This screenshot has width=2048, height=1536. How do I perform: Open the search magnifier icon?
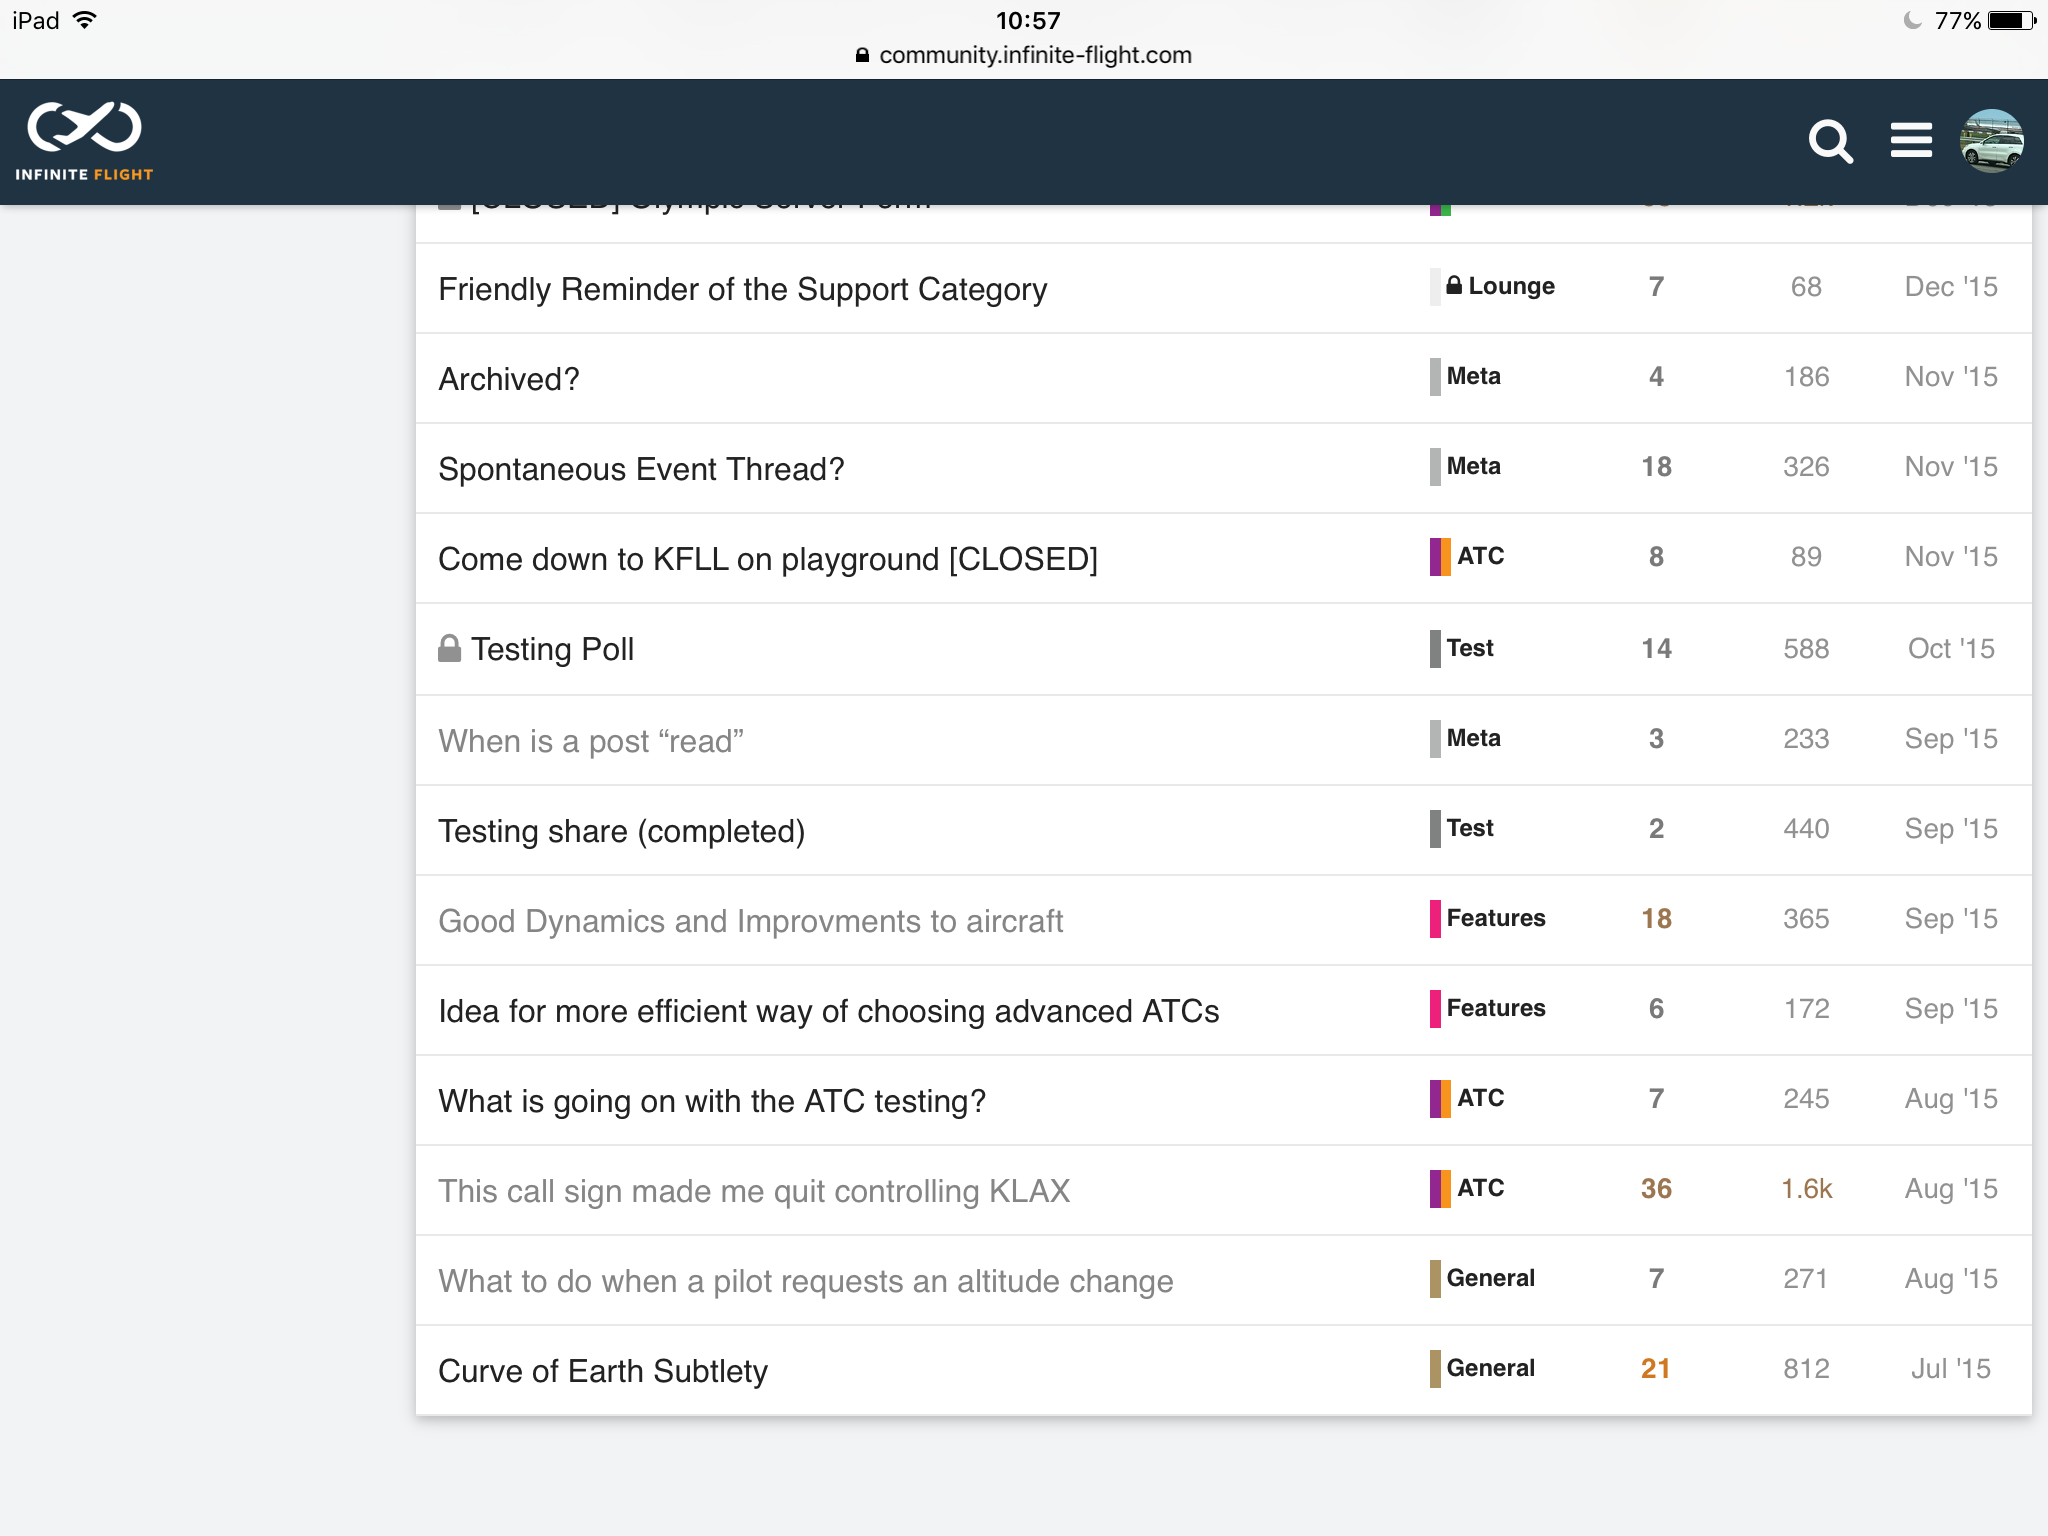pos(1830,141)
